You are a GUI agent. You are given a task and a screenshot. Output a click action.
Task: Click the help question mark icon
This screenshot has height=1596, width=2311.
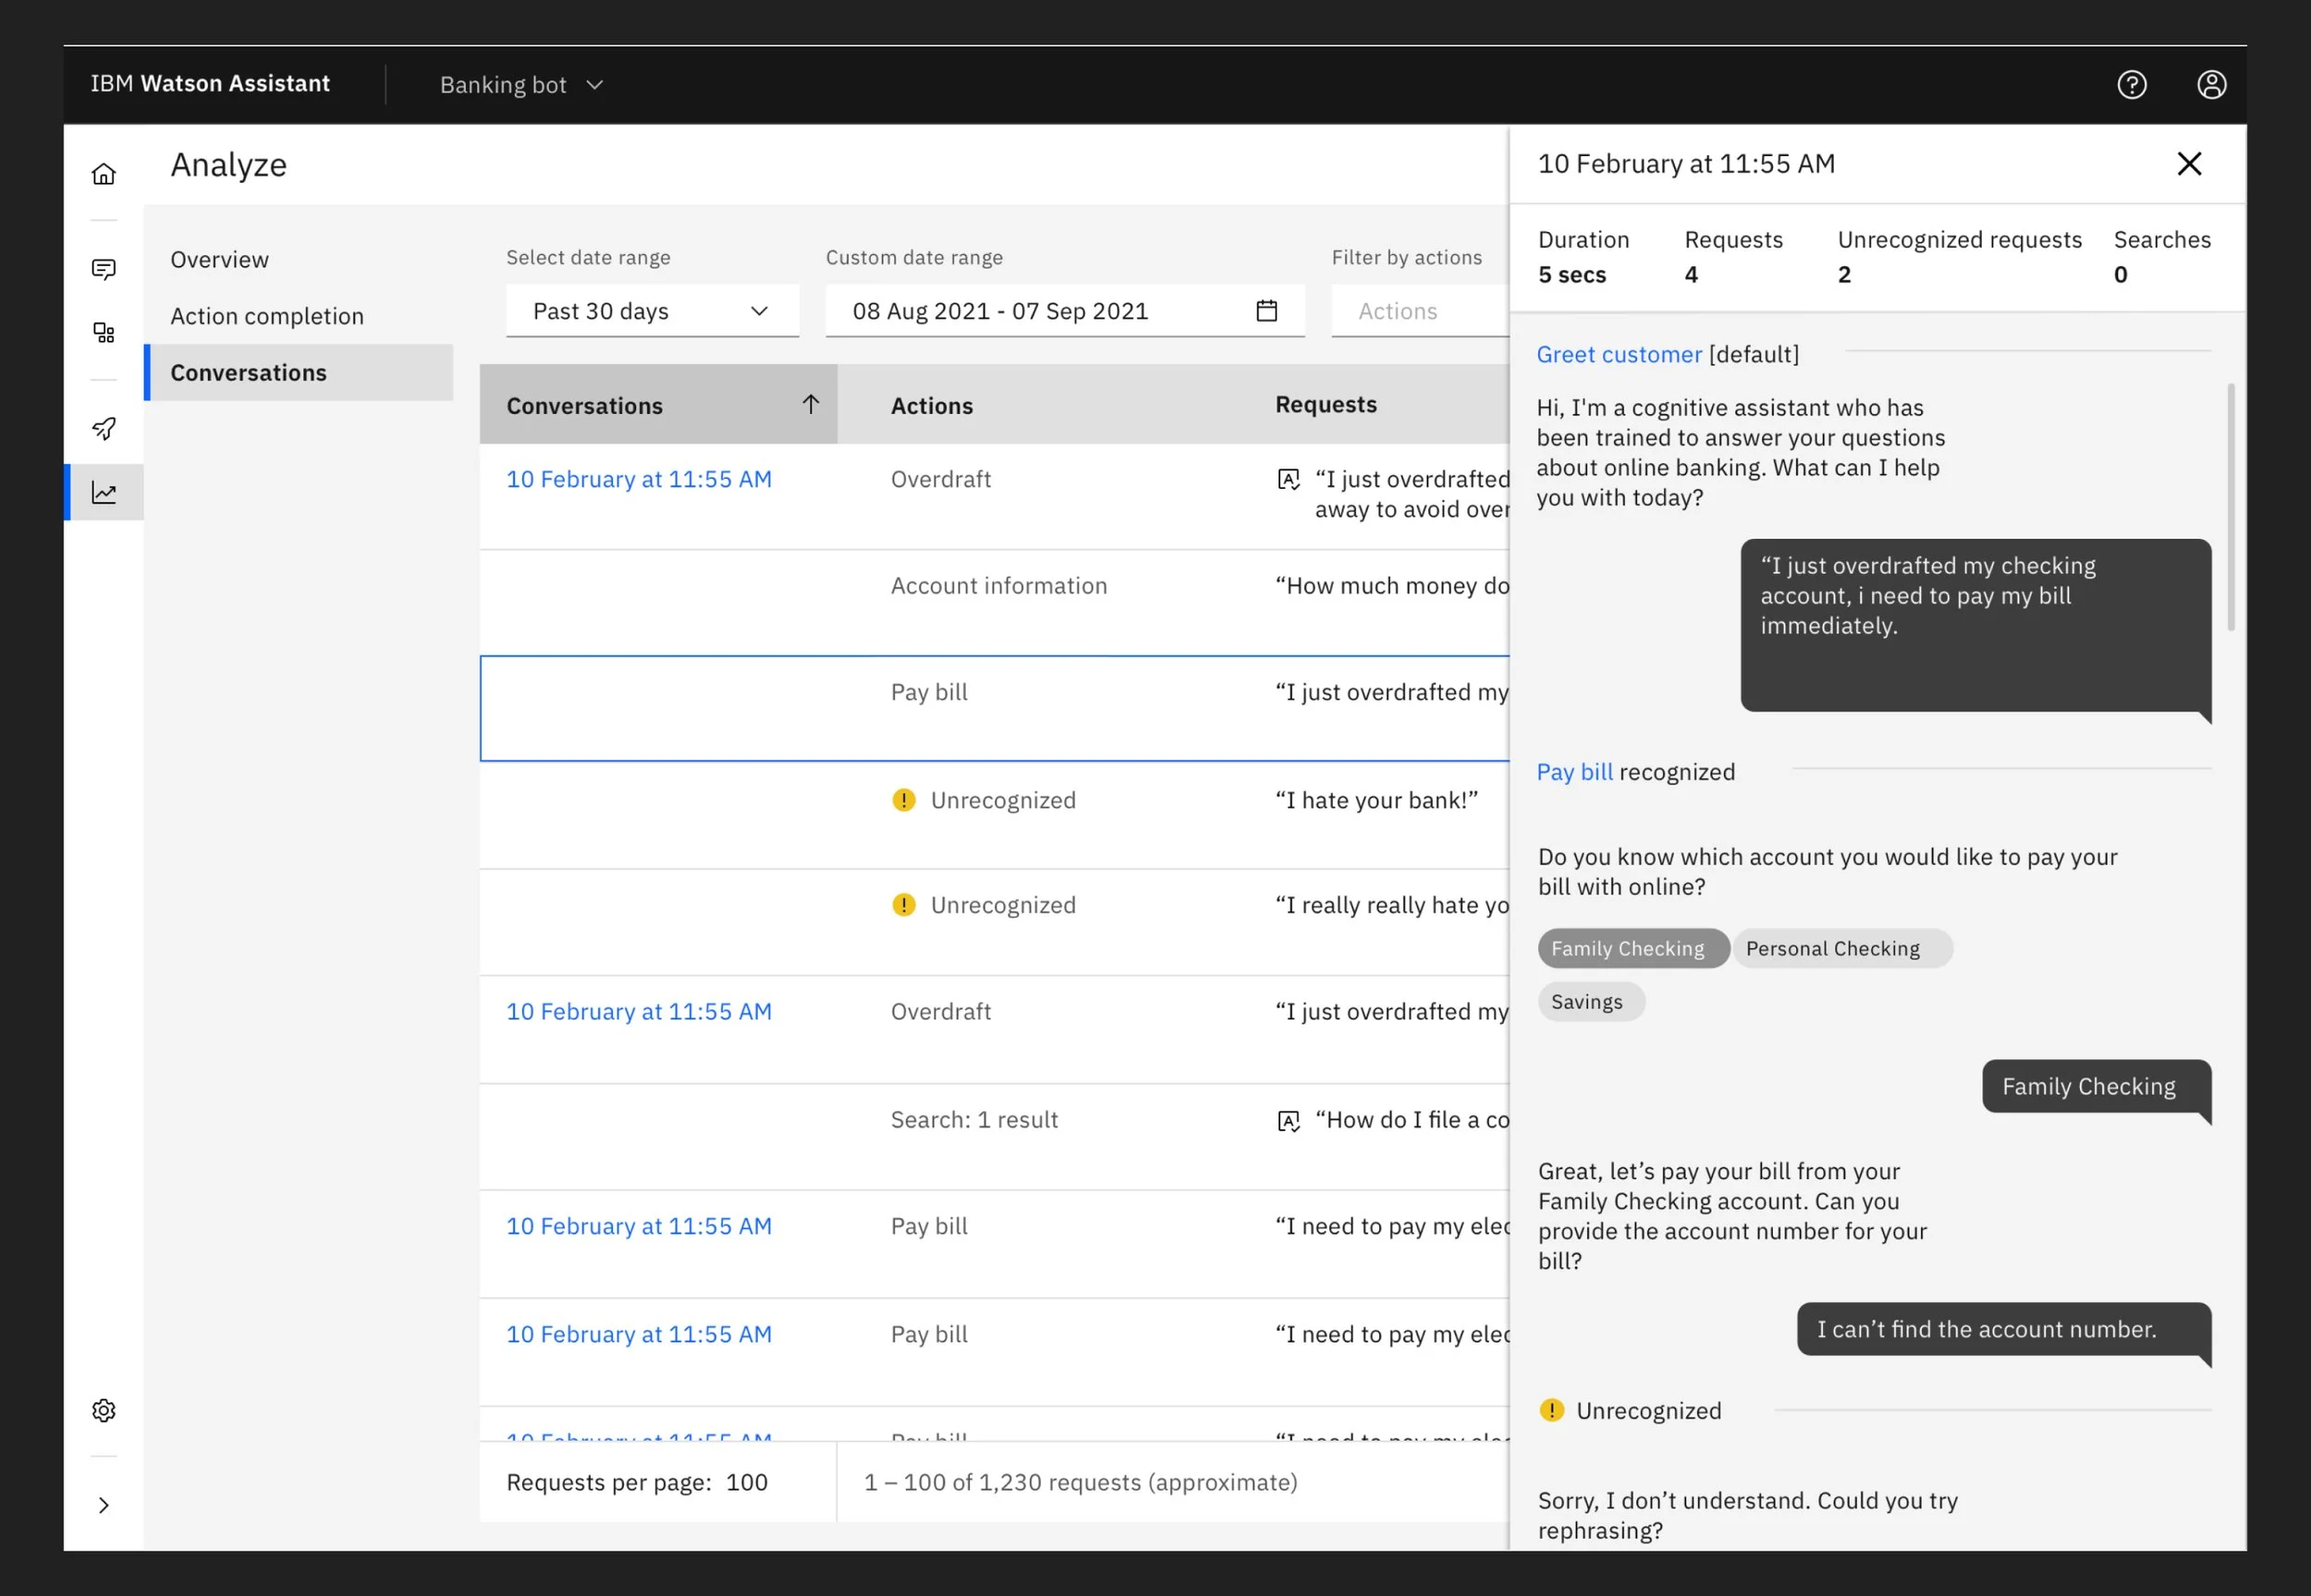pyautogui.click(x=2131, y=85)
